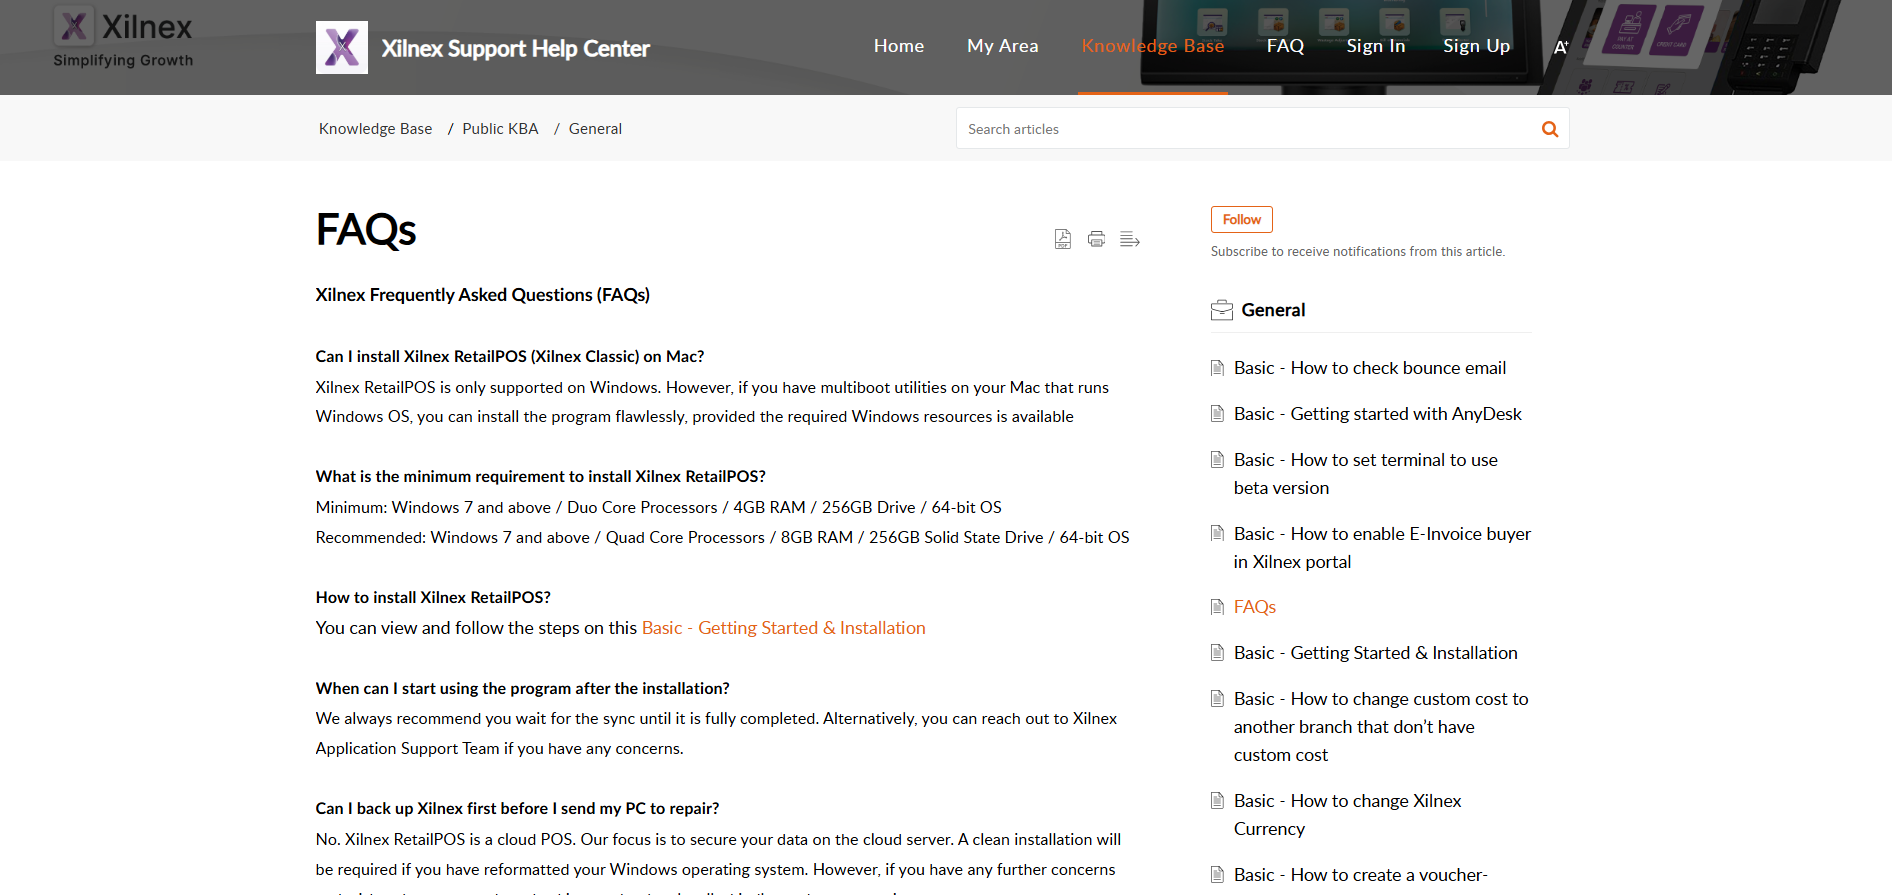This screenshot has height=895, width=1892.
Task: Click the Sign Up link
Action: tap(1476, 46)
